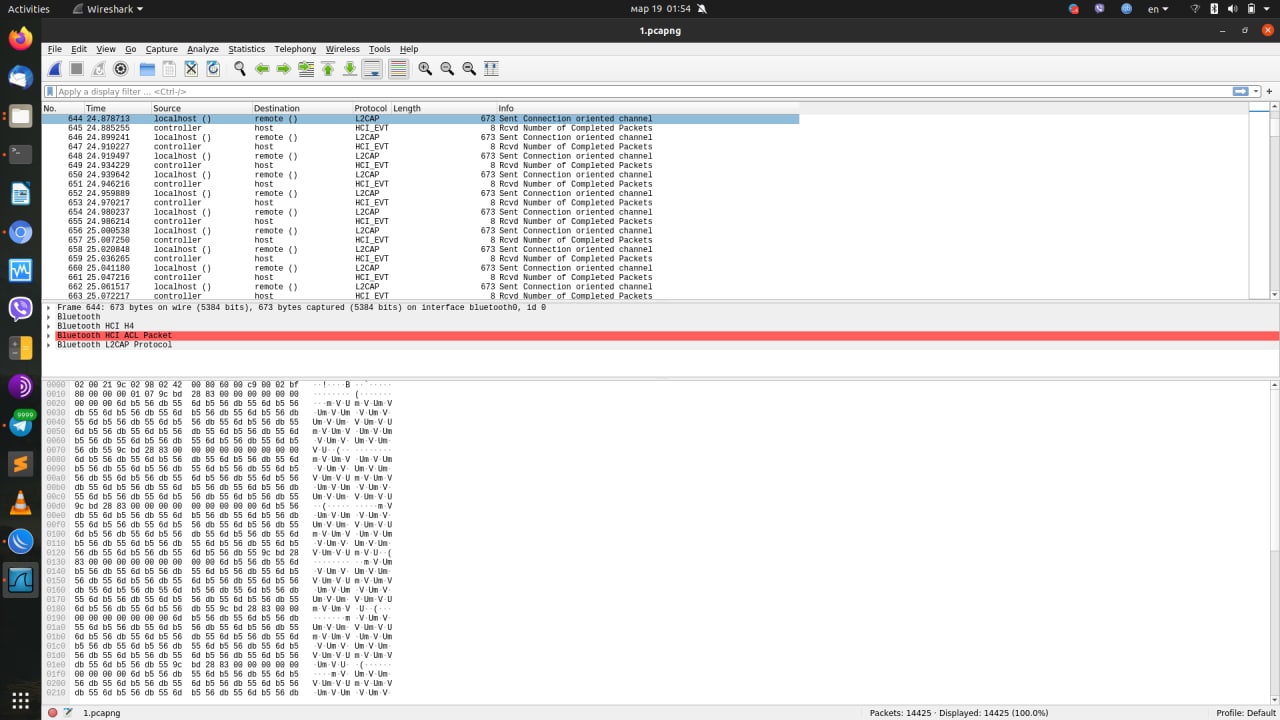
Task: Open Telegram from the dock
Action: (x=20, y=425)
